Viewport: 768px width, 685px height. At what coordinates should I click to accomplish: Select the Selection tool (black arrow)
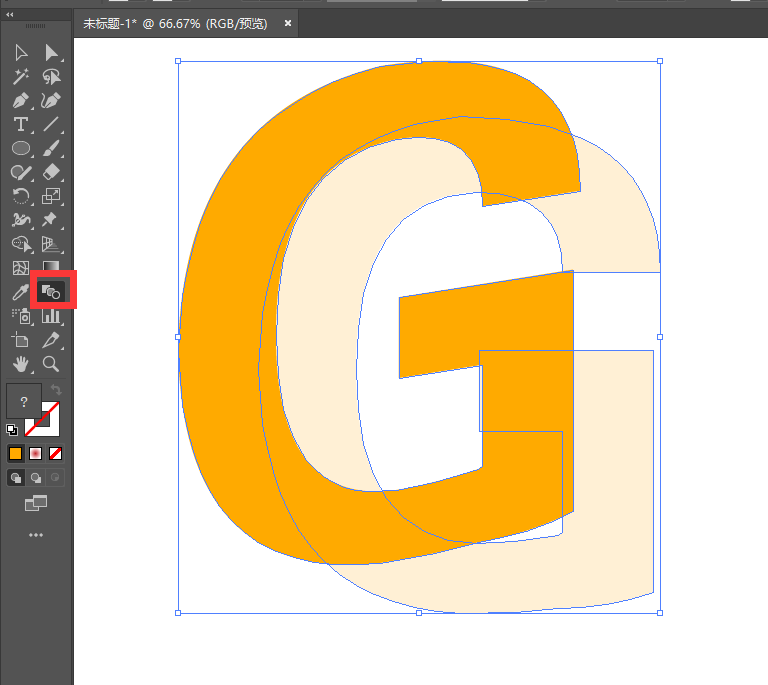[21, 53]
